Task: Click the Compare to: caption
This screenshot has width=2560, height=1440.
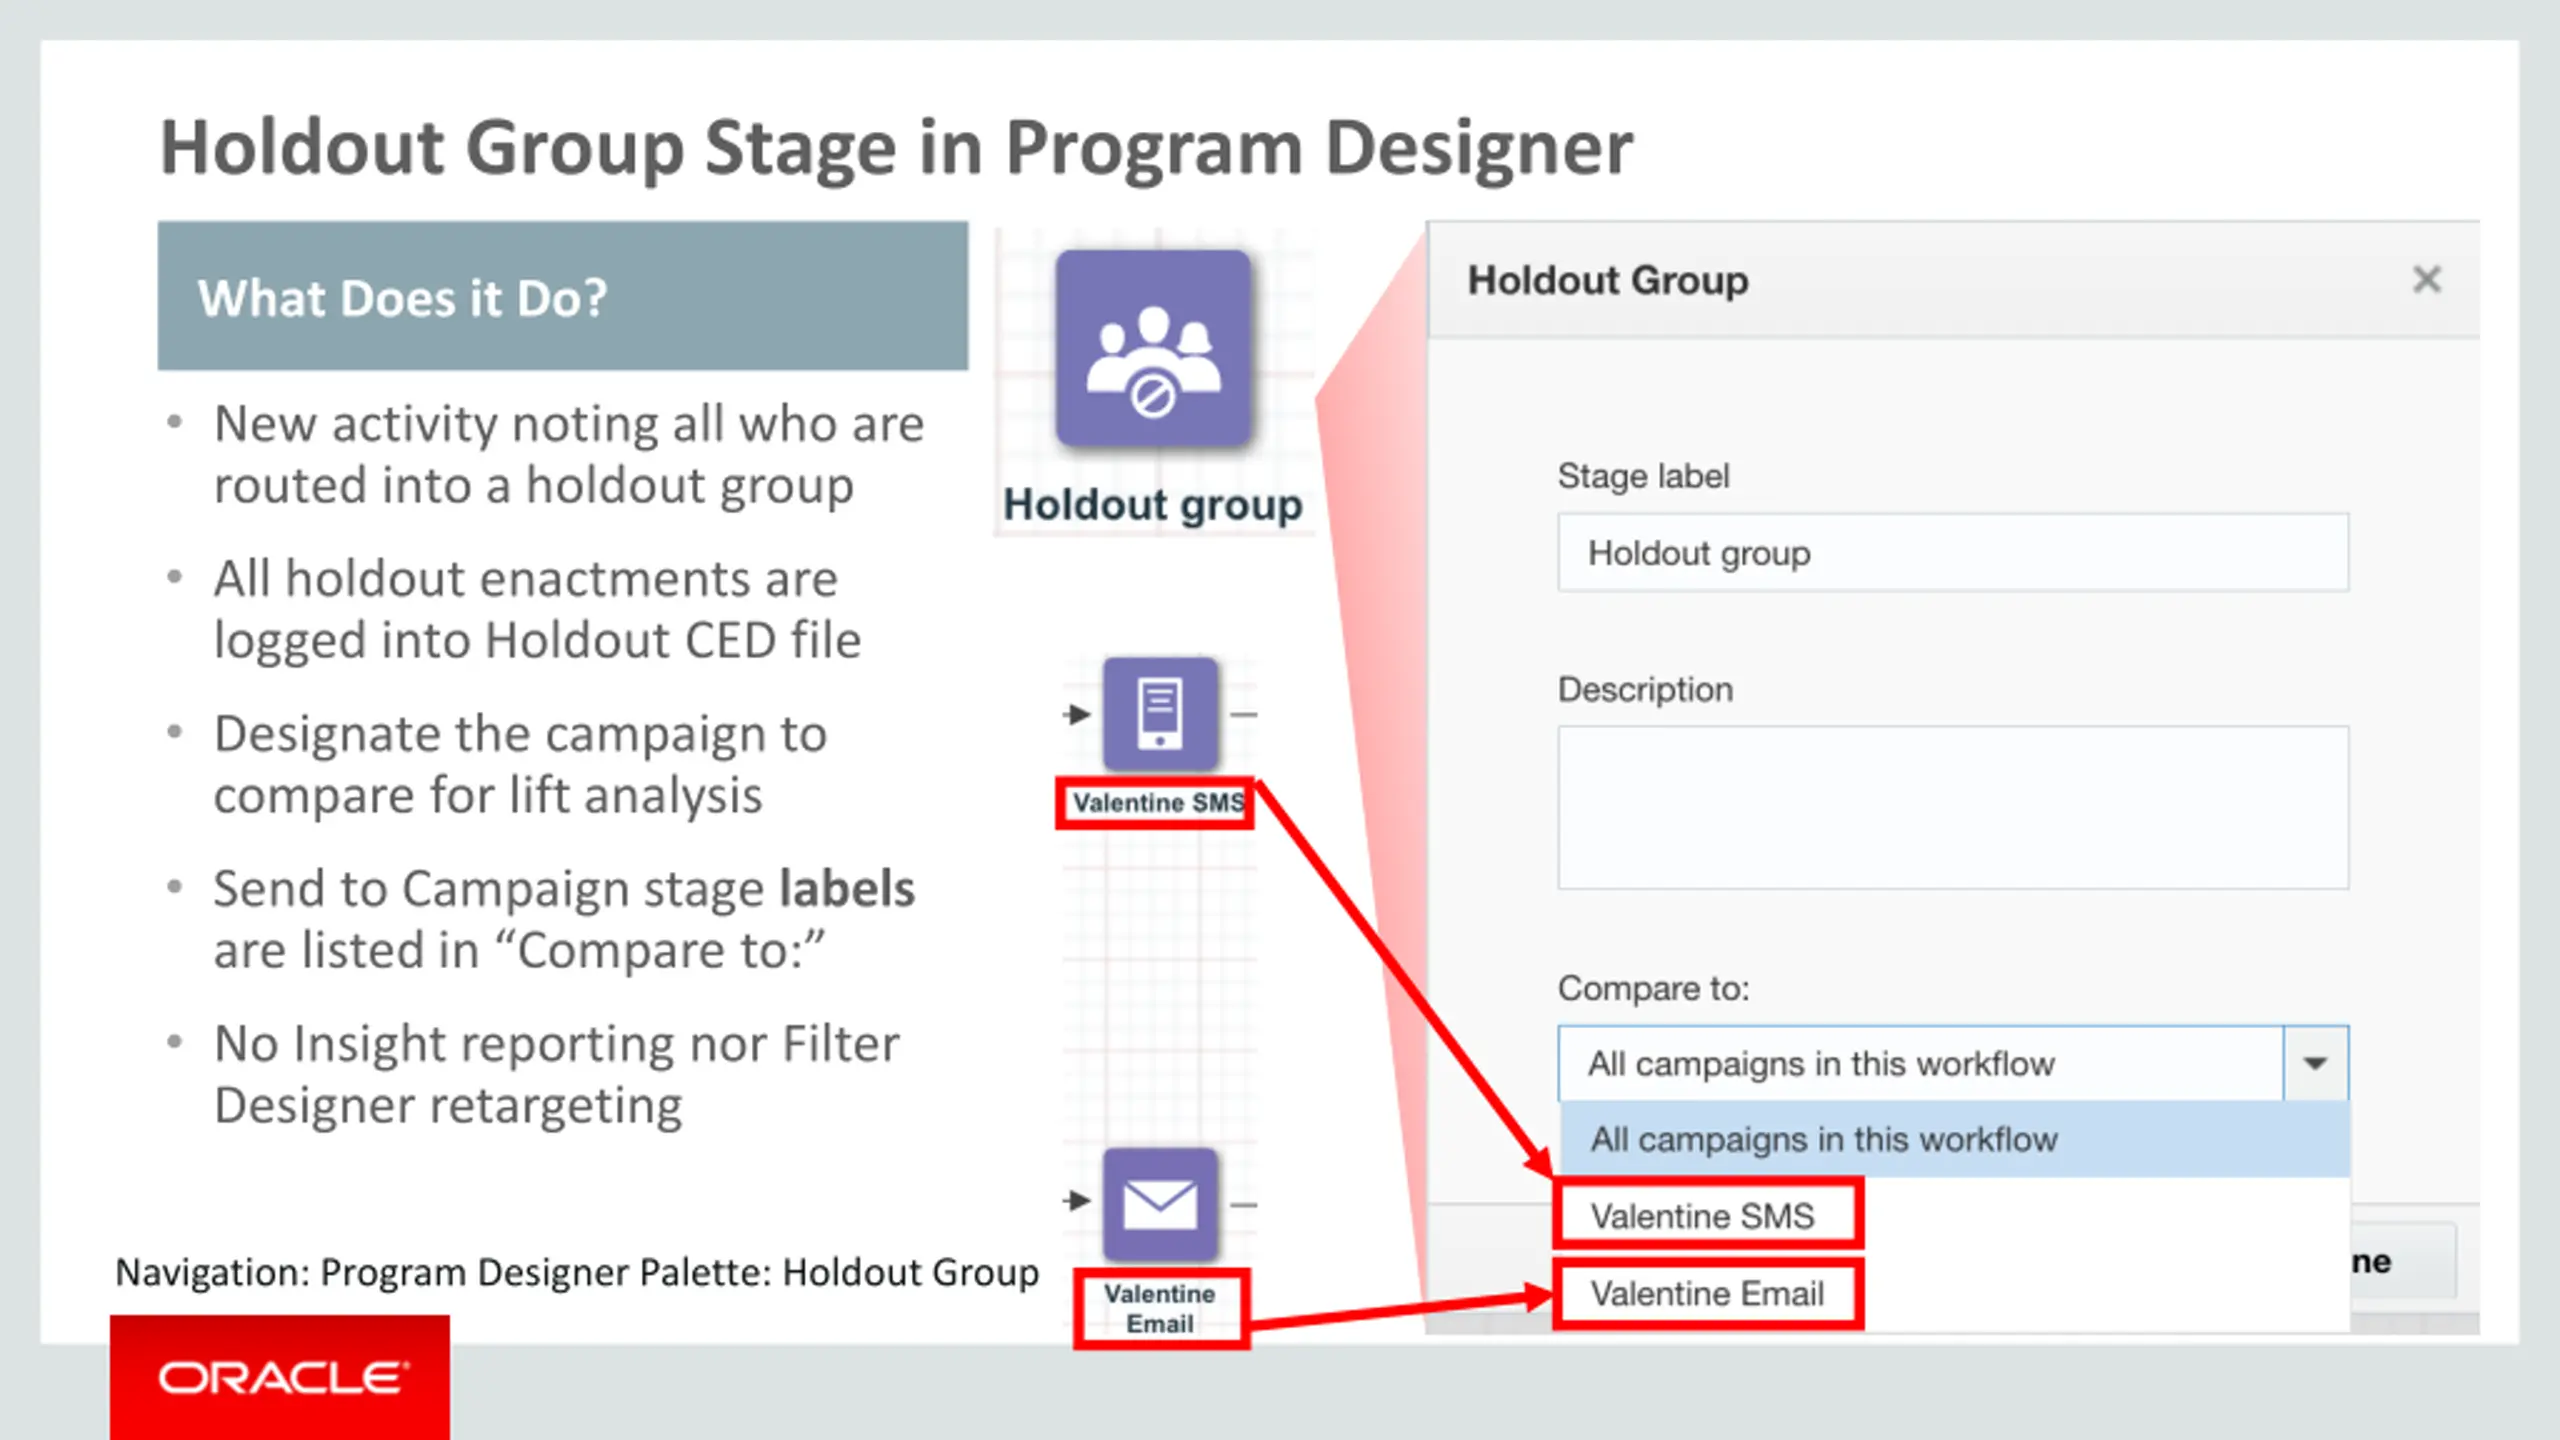Action: (x=1654, y=988)
